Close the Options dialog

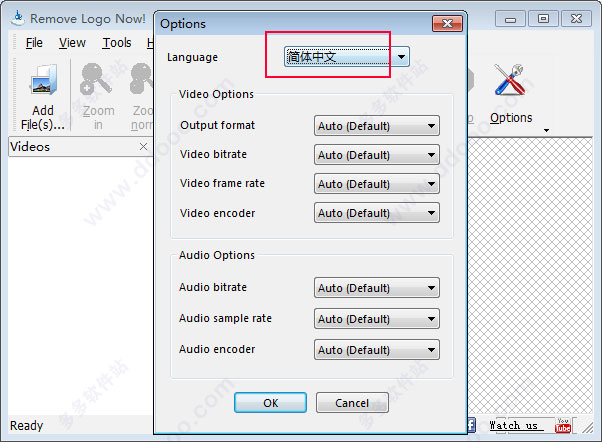[x=447, y=24]
